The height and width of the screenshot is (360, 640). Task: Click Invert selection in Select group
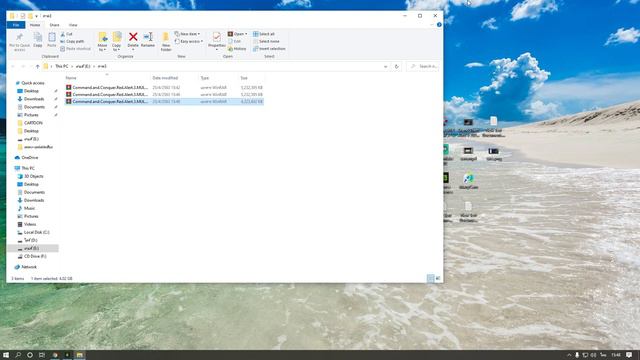click(x=269, y=49)
